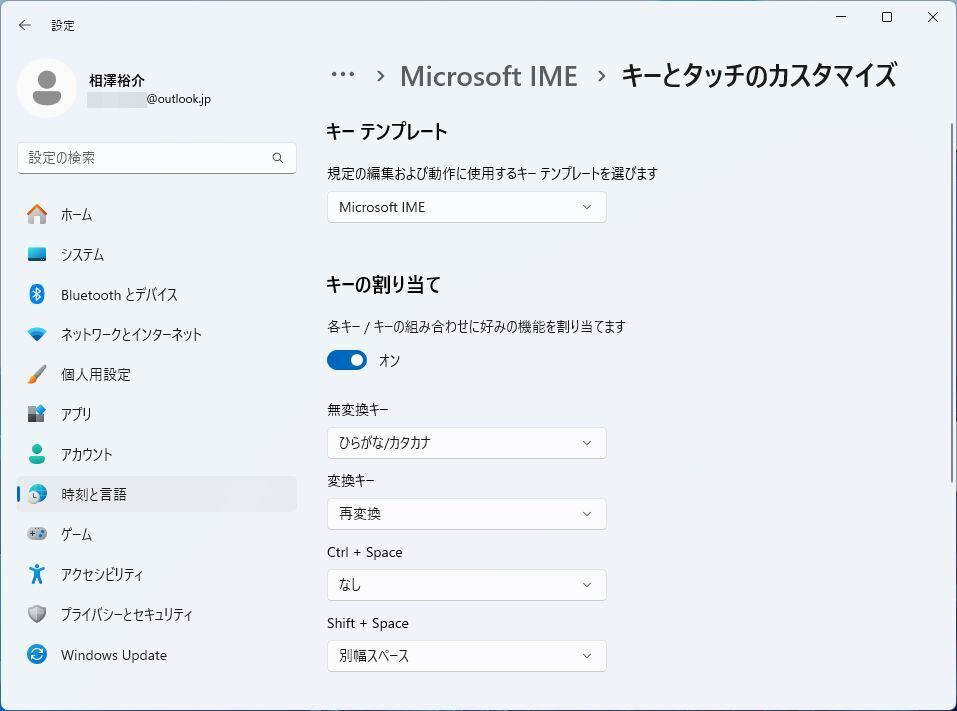
Task: Click the @outlook.jp email text
Action: (178, 99)
